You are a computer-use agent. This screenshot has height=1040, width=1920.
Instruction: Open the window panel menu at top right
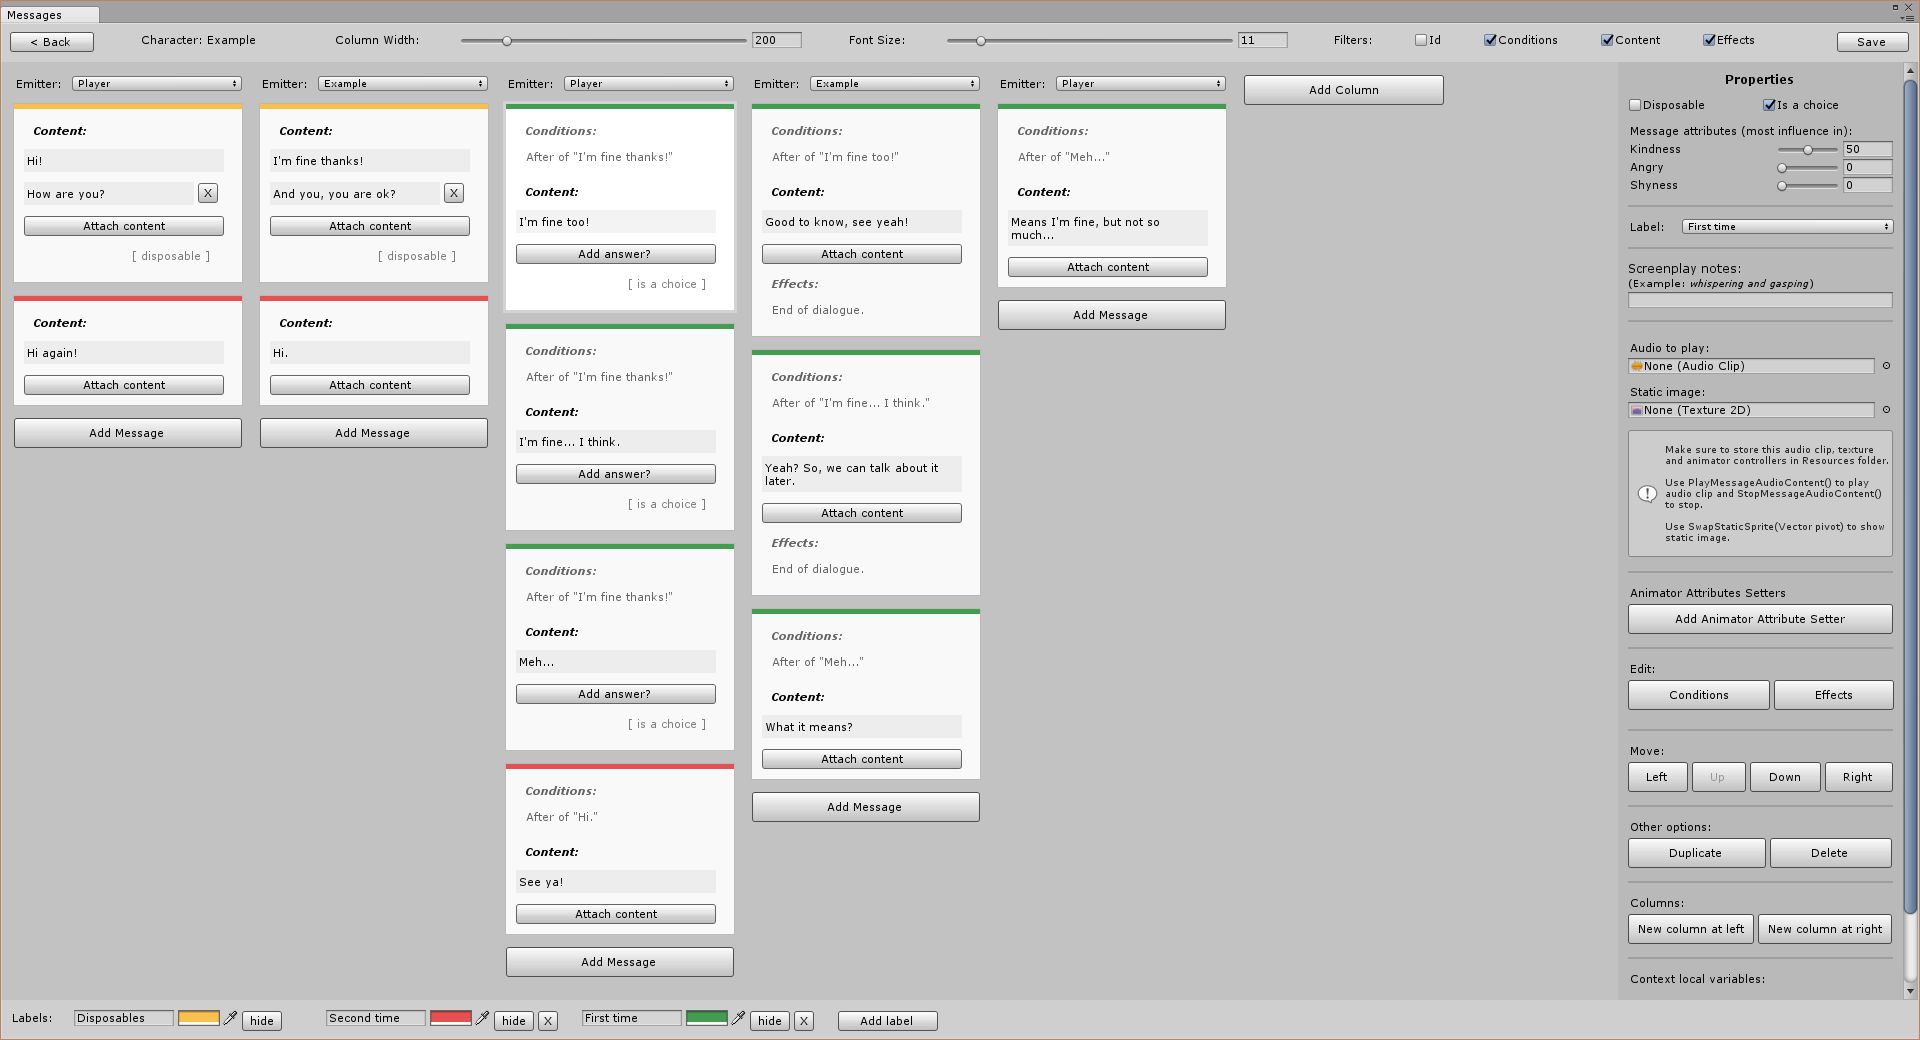click(x=1912, y=17)
